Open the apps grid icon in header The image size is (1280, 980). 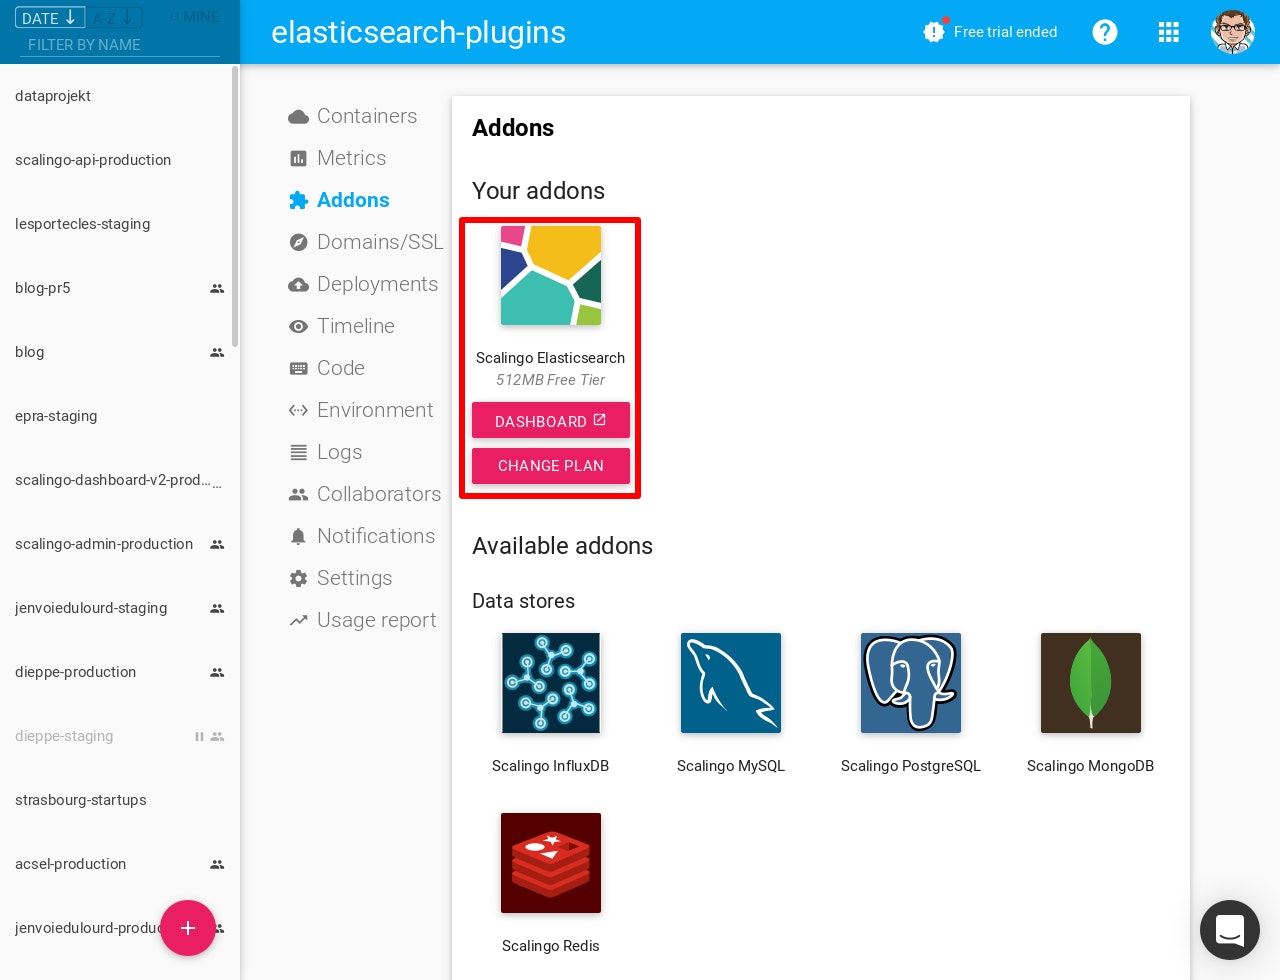pos(1169,32)
